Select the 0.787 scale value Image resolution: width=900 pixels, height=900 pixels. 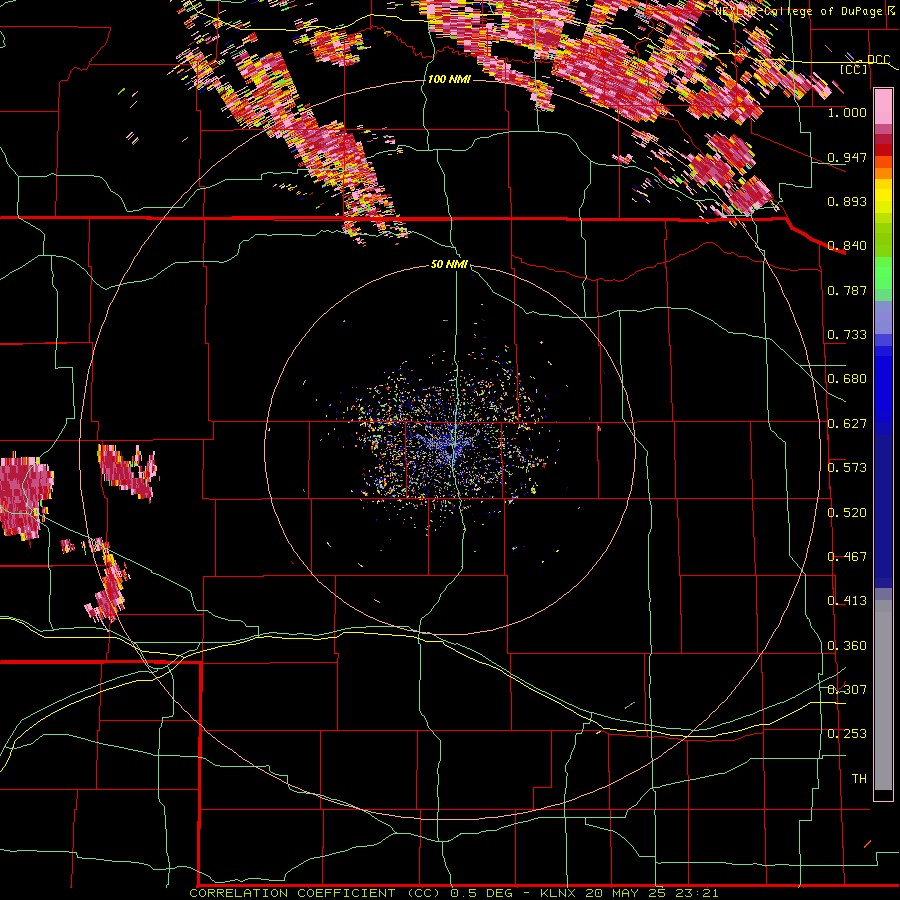[847, 290]
